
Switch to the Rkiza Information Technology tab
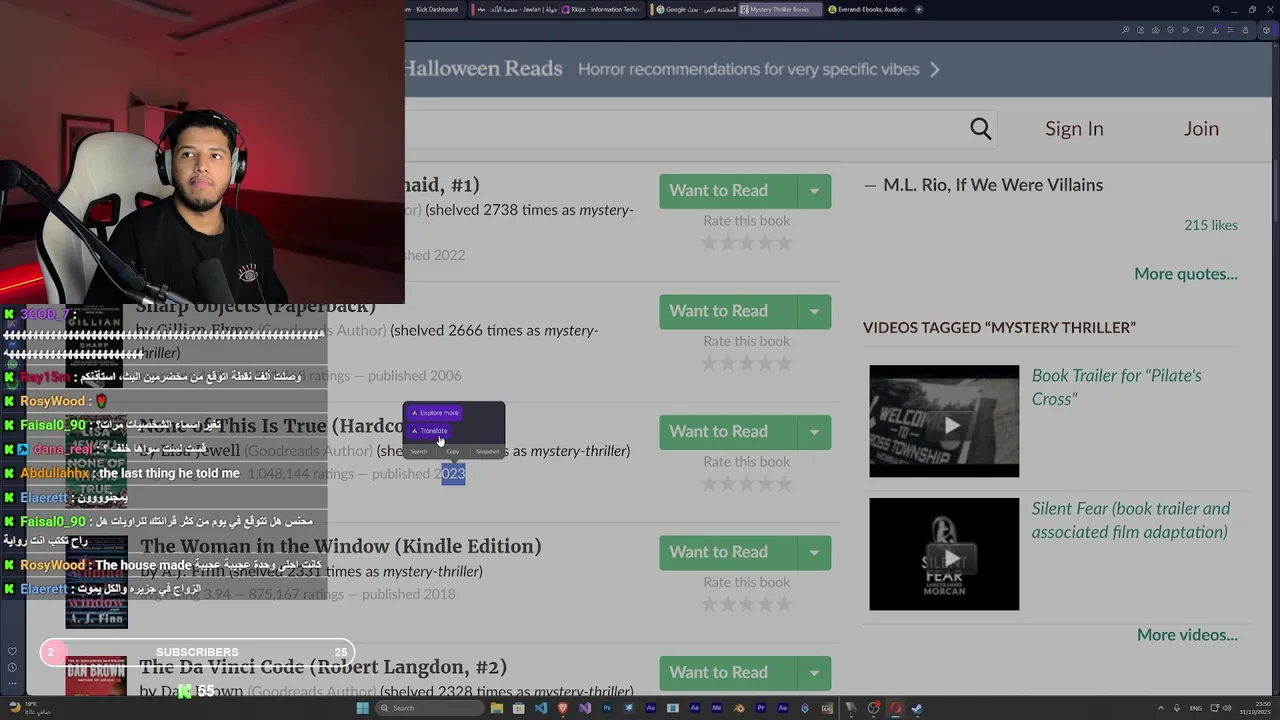click(603, 9)
